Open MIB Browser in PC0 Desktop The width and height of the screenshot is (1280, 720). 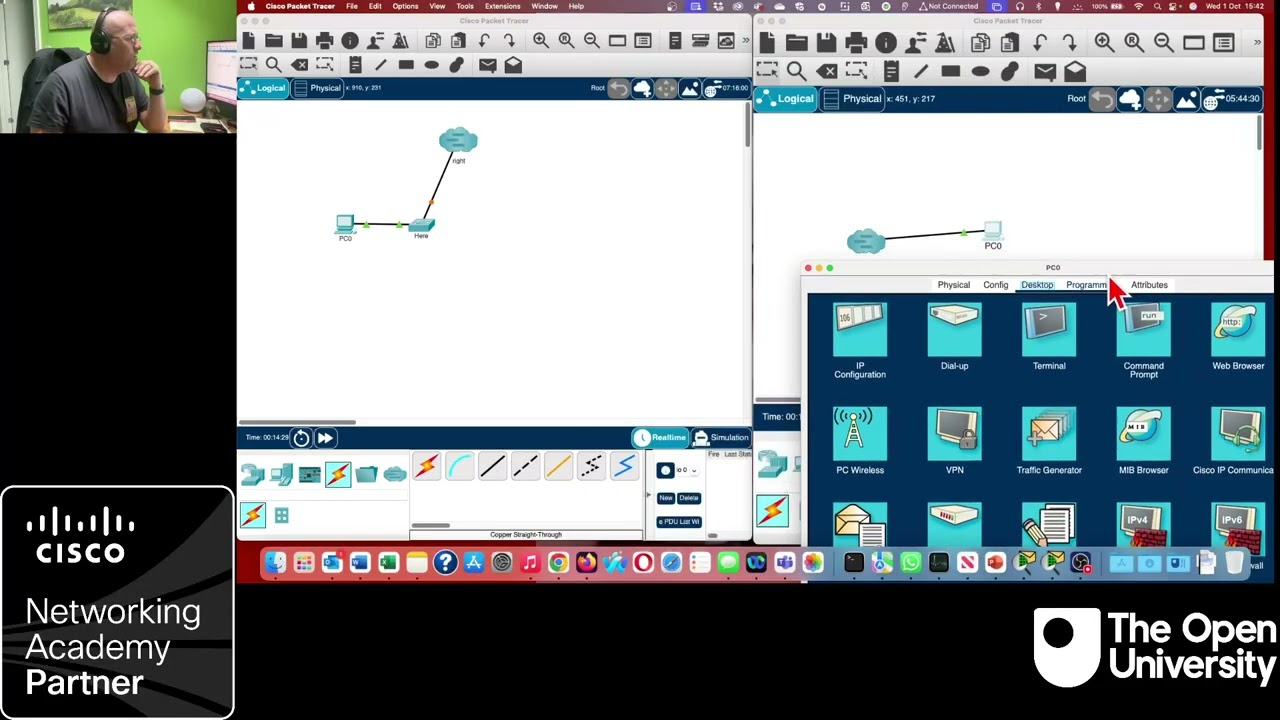click(x=1143, y=441)
